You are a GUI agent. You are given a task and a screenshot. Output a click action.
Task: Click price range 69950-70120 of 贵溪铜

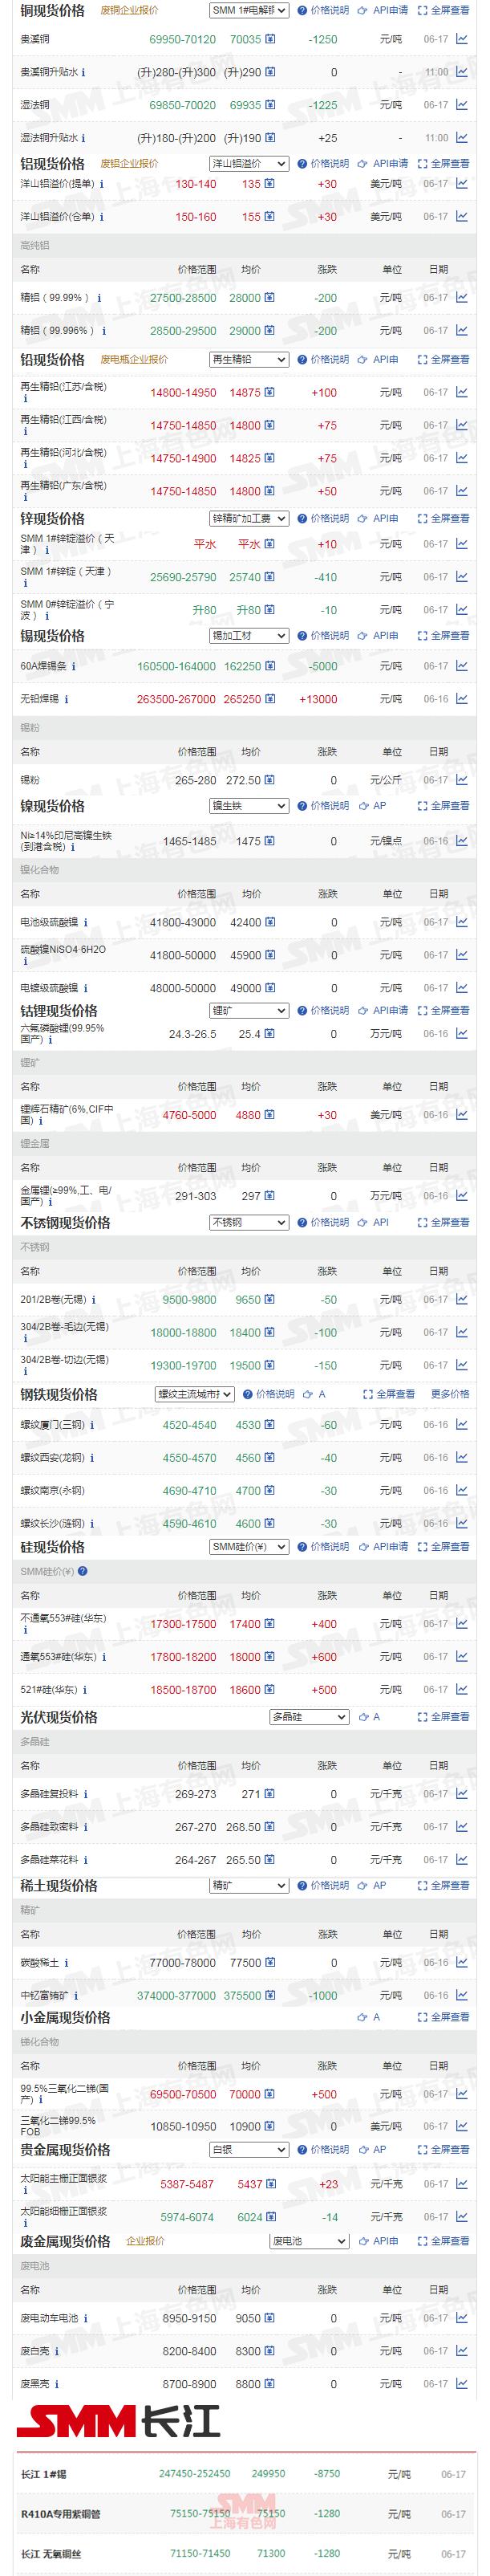point(182,40)
